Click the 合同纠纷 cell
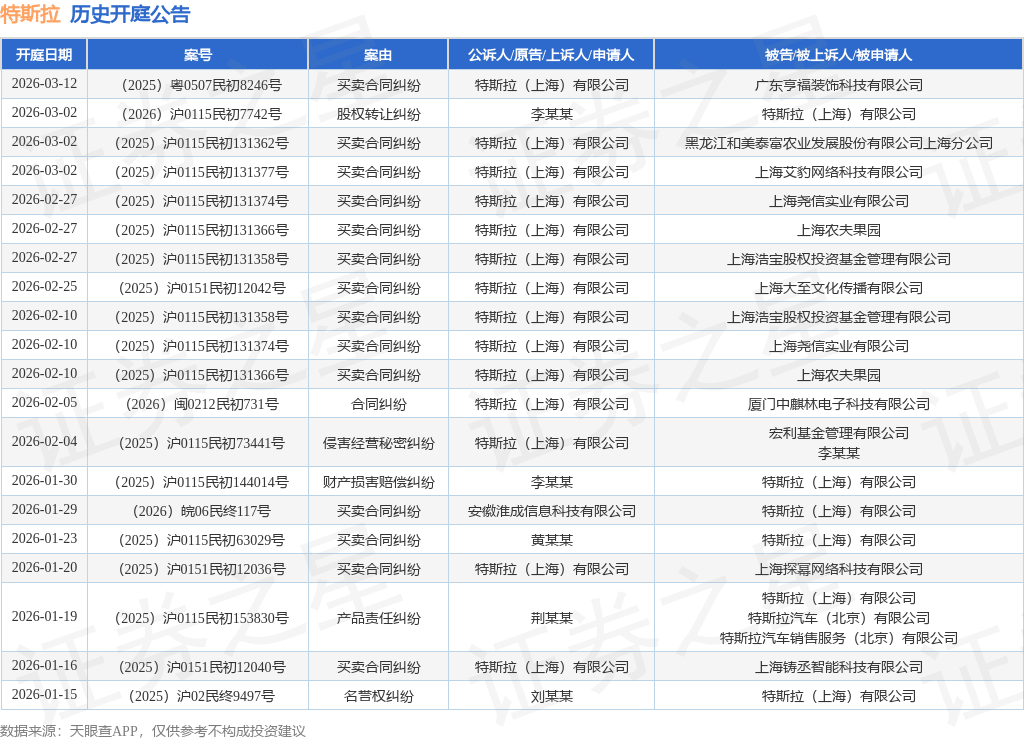Viewport: 1024px width, 740px height. tap(378, 404)
